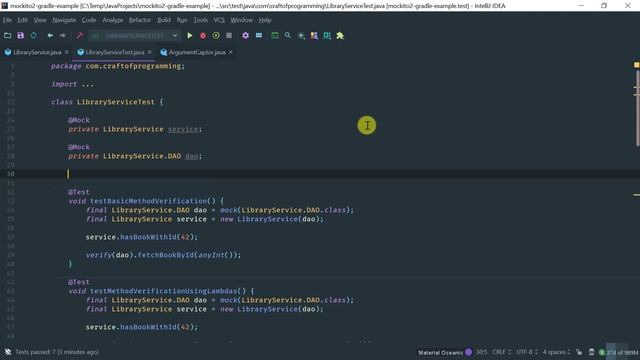Click the tool windows icon in status bar corner
This screenshot has width=640, height=360.
click(8, 352)
